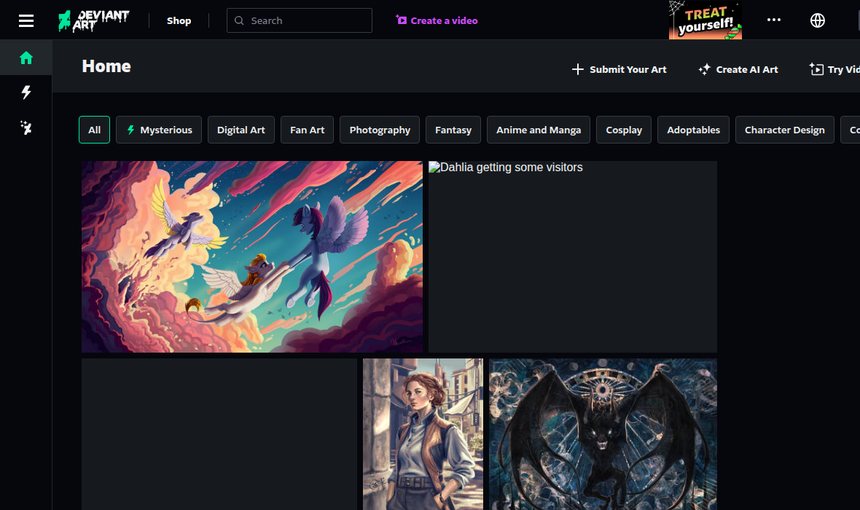Click the DeviantArt logo
The height and width of the screenshot is (510, 860).
(x=94, y=21)
